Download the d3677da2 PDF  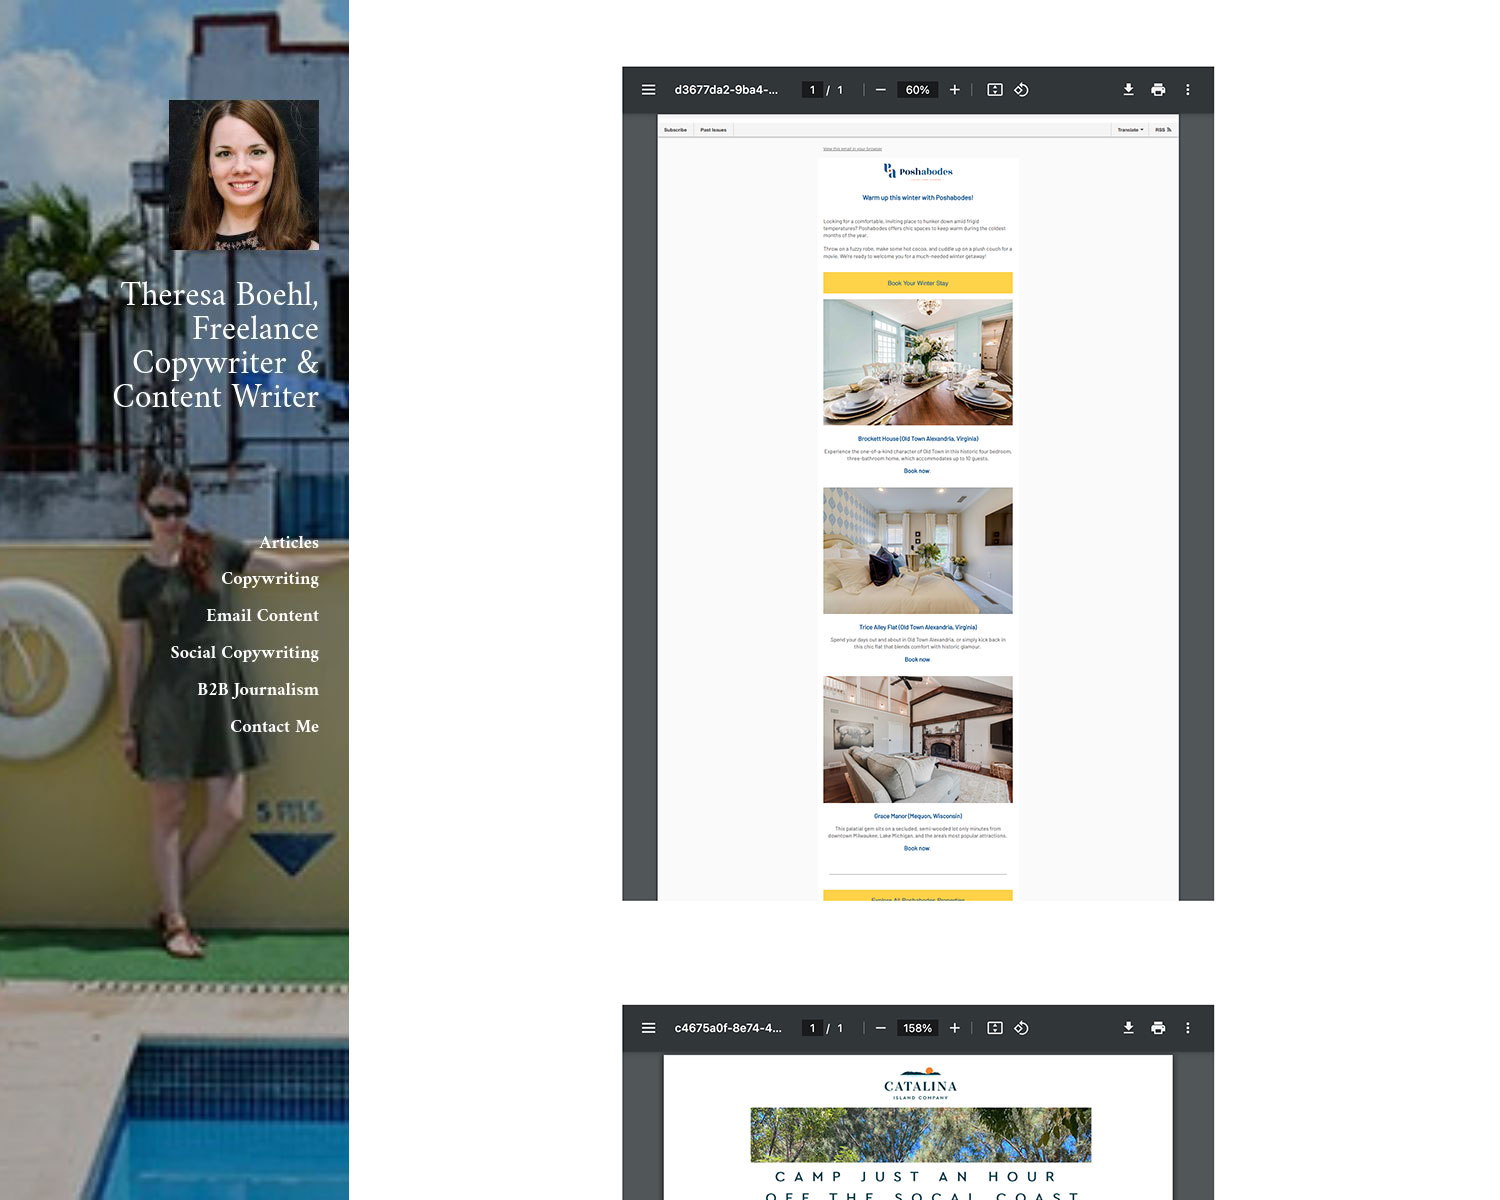1128,89
